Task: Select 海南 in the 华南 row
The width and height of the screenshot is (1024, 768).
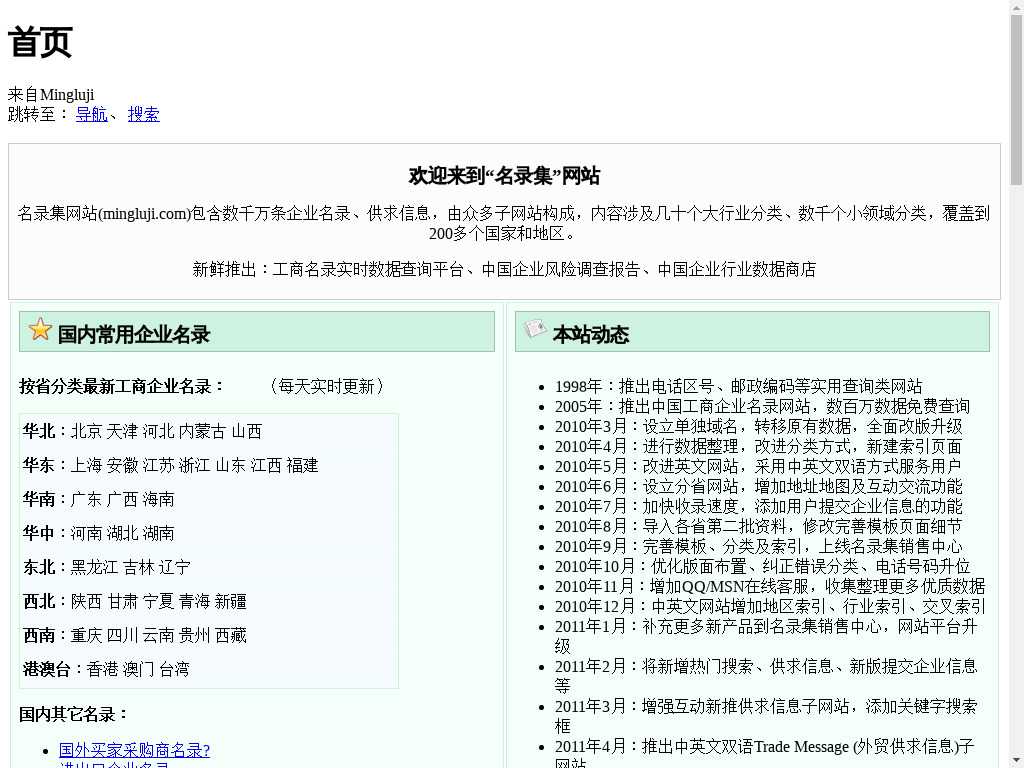Action: pos(159,499)
